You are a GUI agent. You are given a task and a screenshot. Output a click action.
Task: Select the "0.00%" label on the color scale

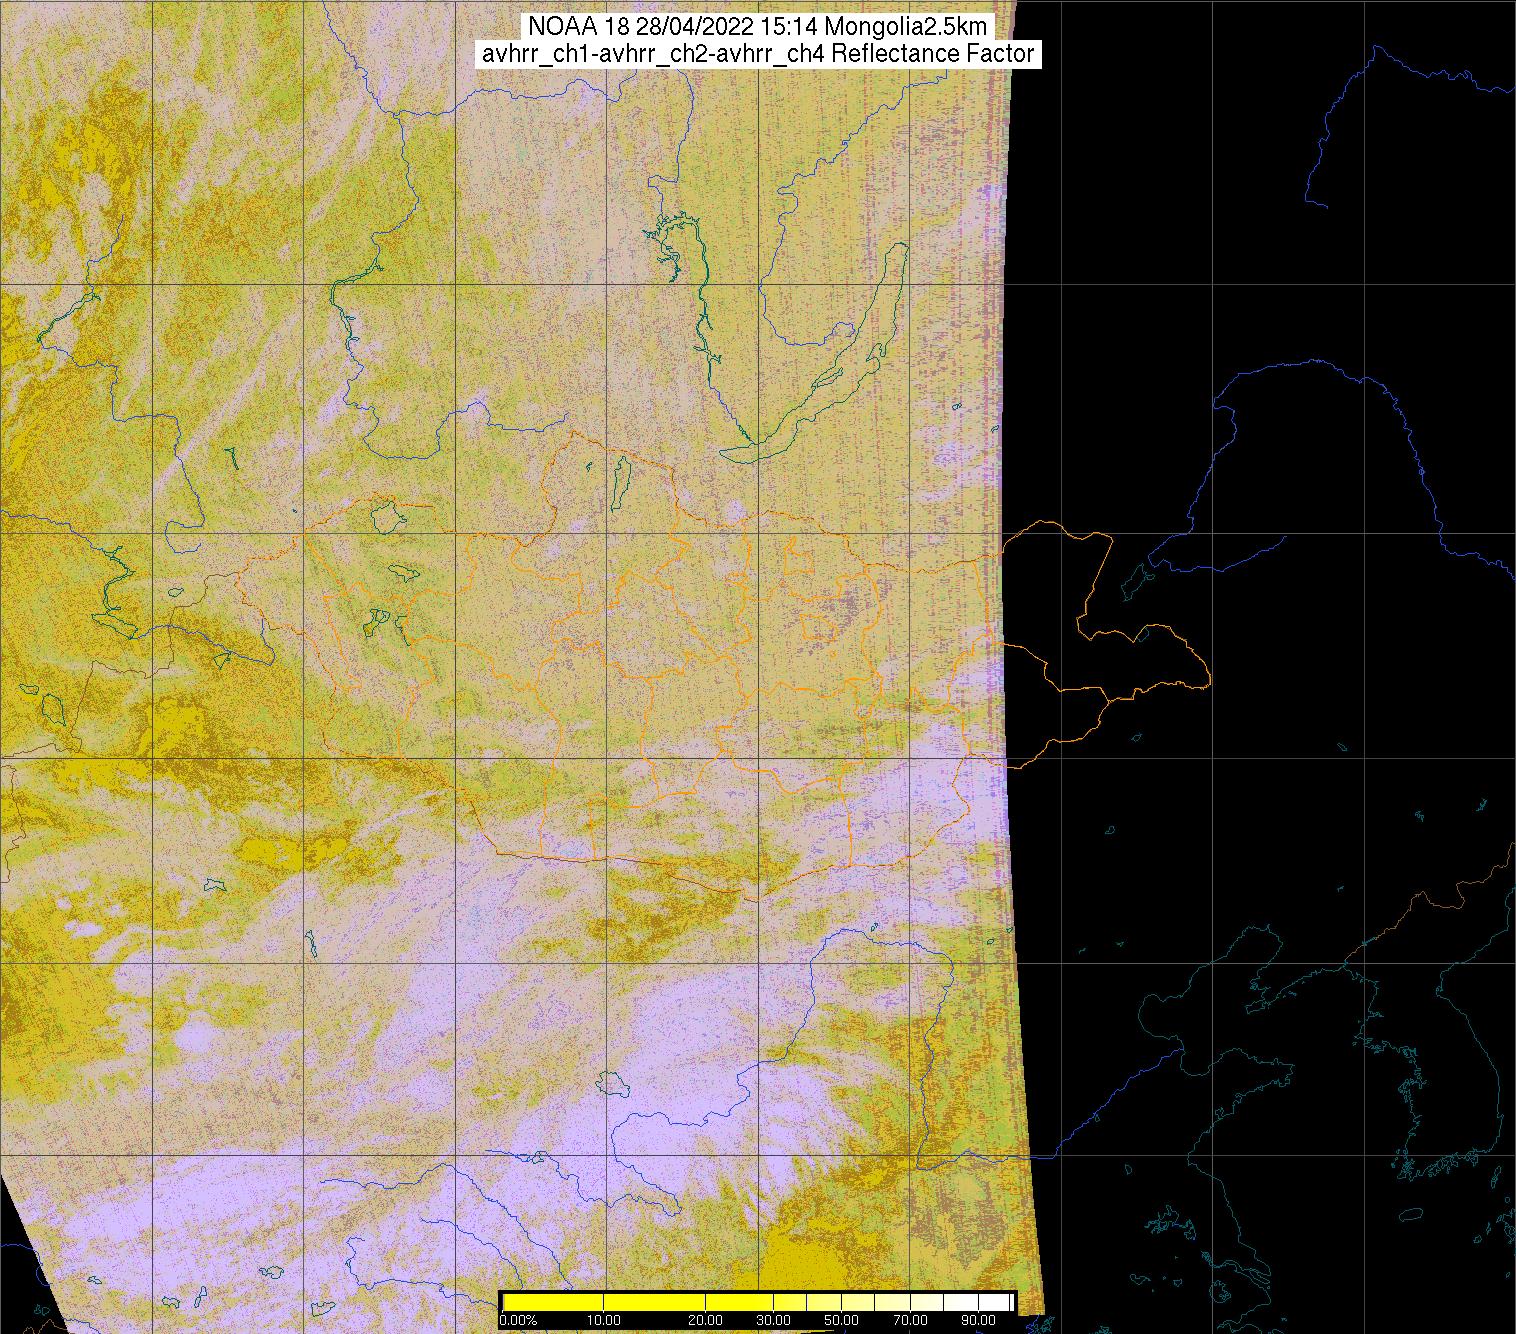pyautogui.click(x=518, y=1321)
